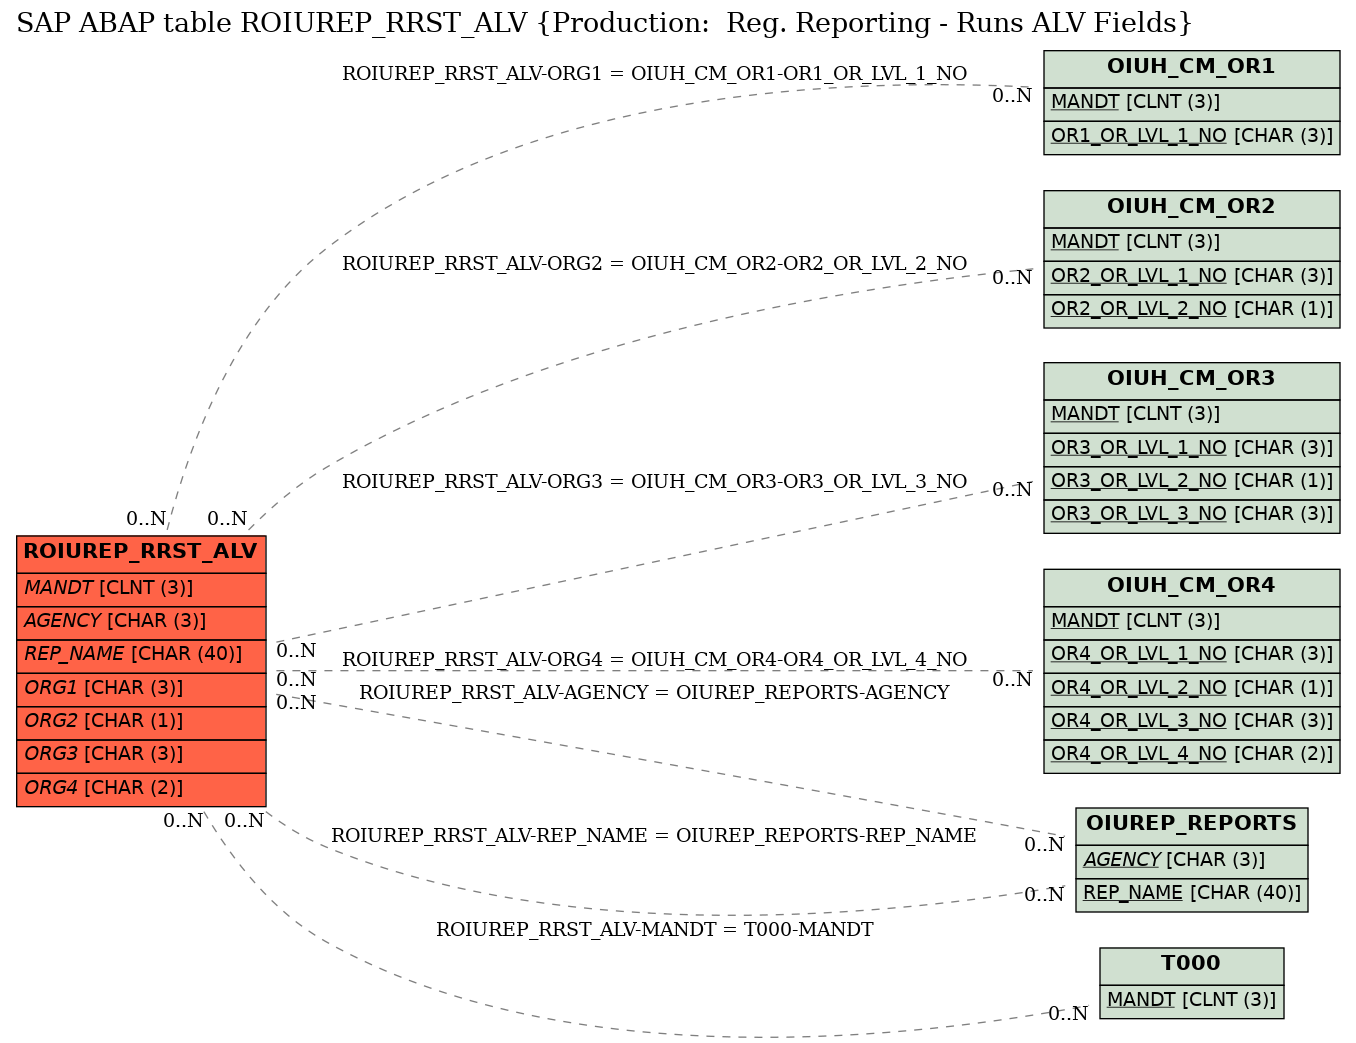Screen dimensions: 1356x1043
Task: Click the OR4_OR_LVL_4_NO field
Action: click(1191, 755)
